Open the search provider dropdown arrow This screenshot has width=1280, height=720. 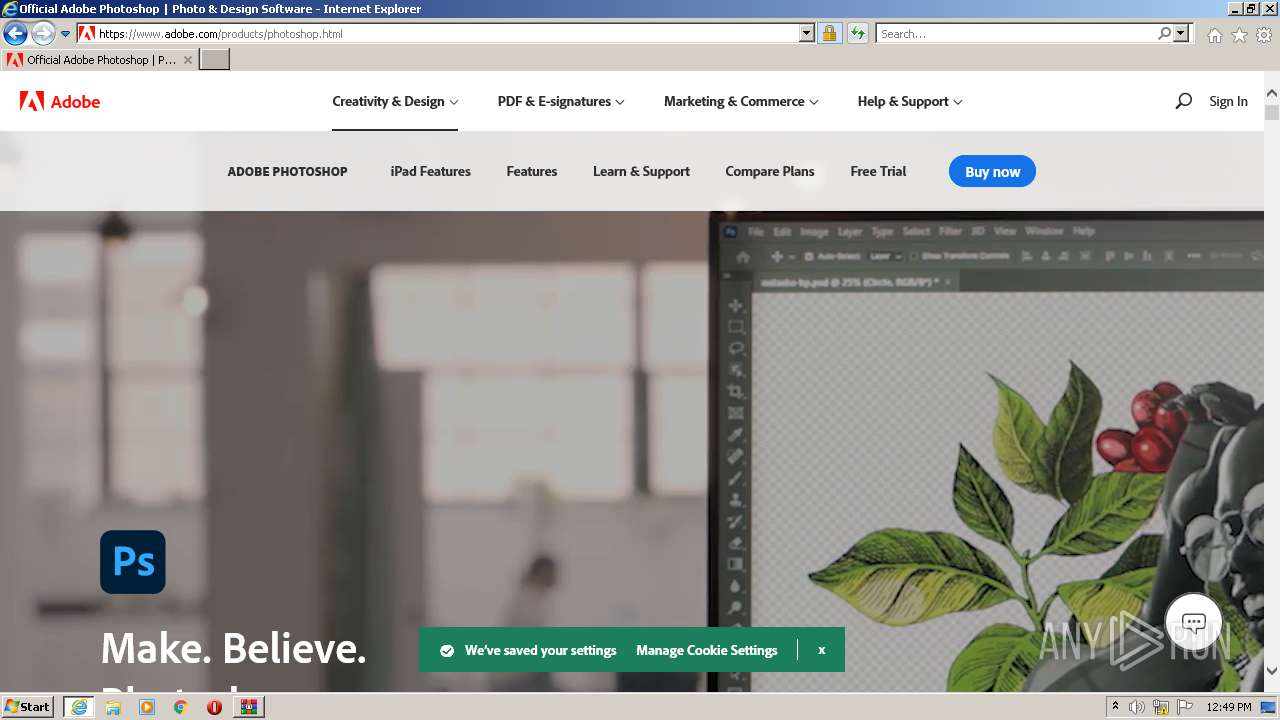pyautogui.click(x=1181, y=33)
